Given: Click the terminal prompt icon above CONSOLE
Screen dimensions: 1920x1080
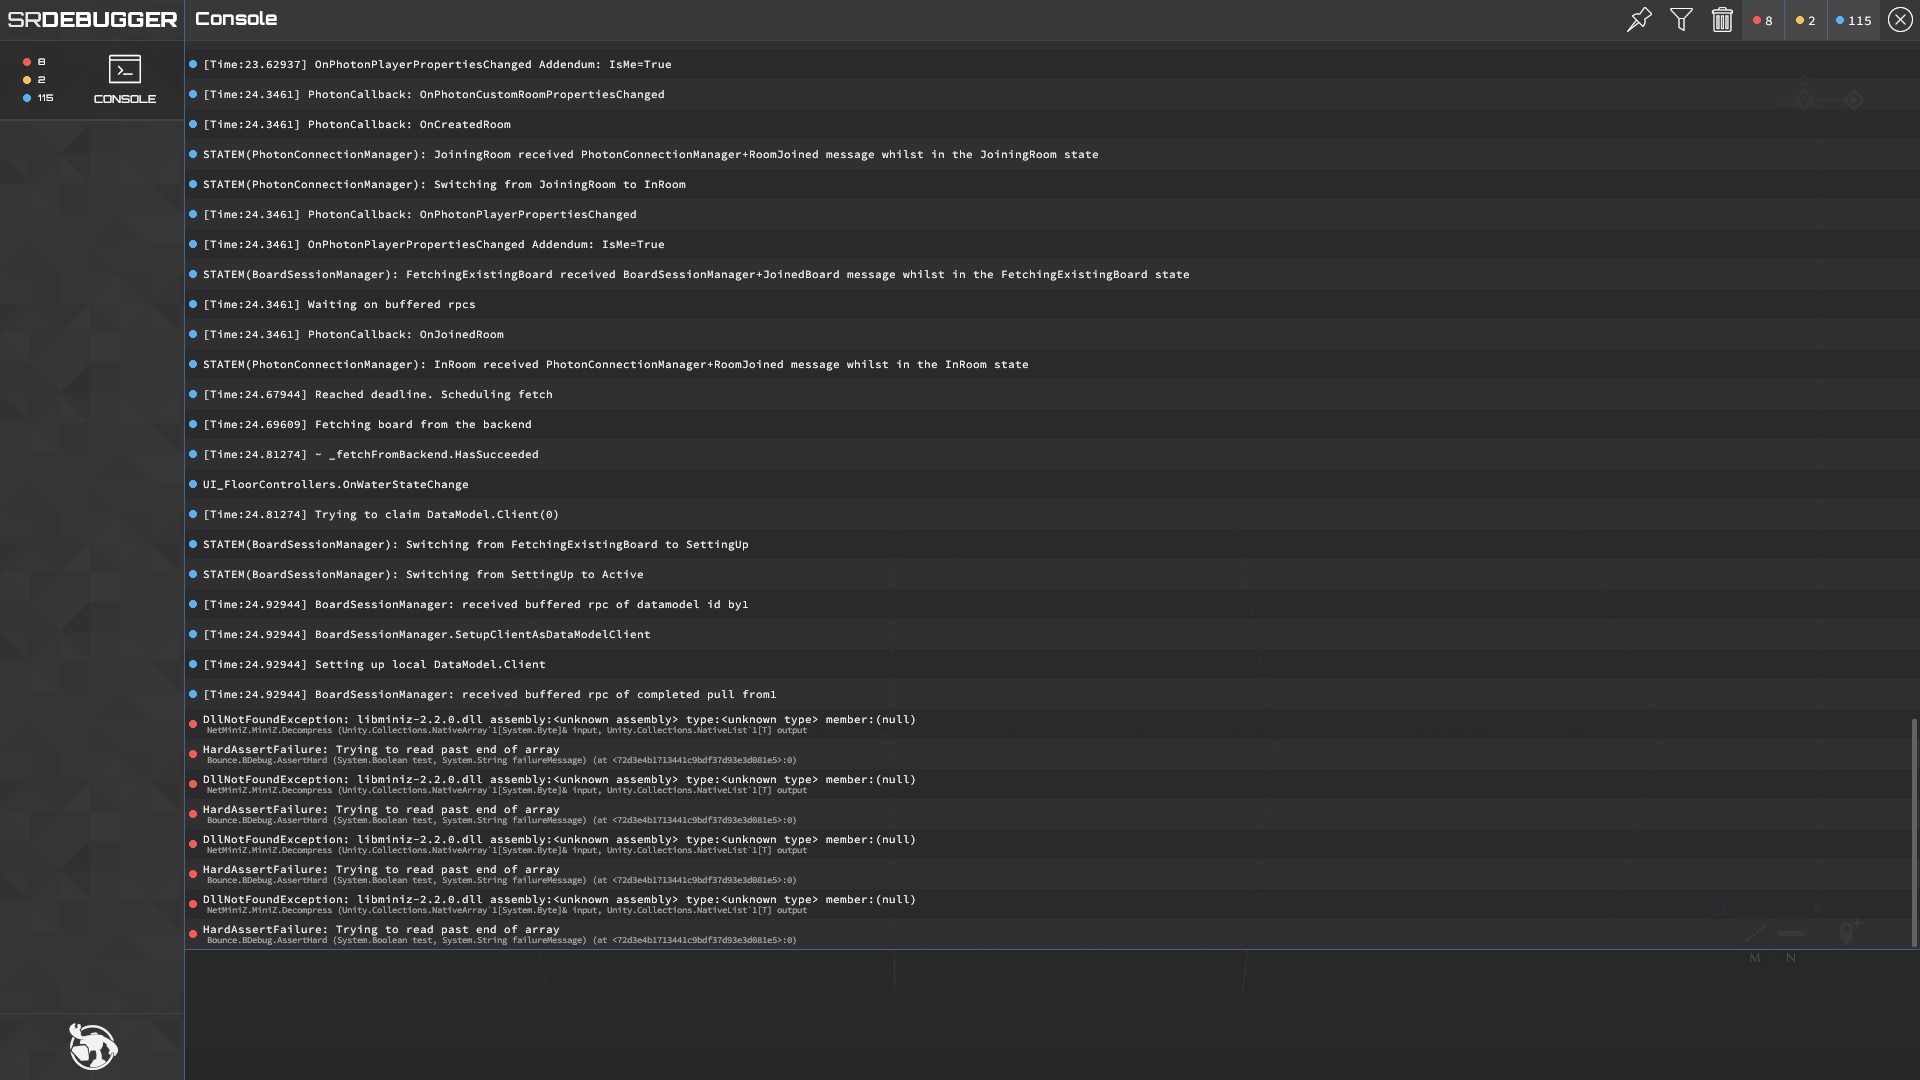Looking at the screenshot, I should click(125, 69).
